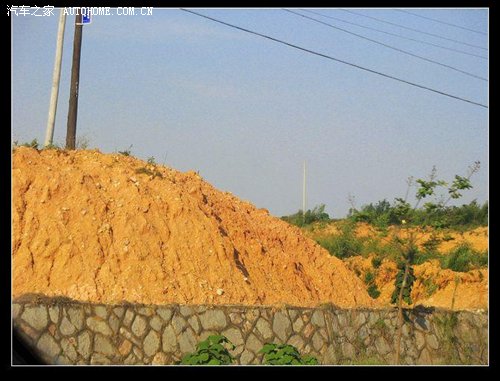
Task: Select the white concrete utility pole
Action: [x=56, y=77]
